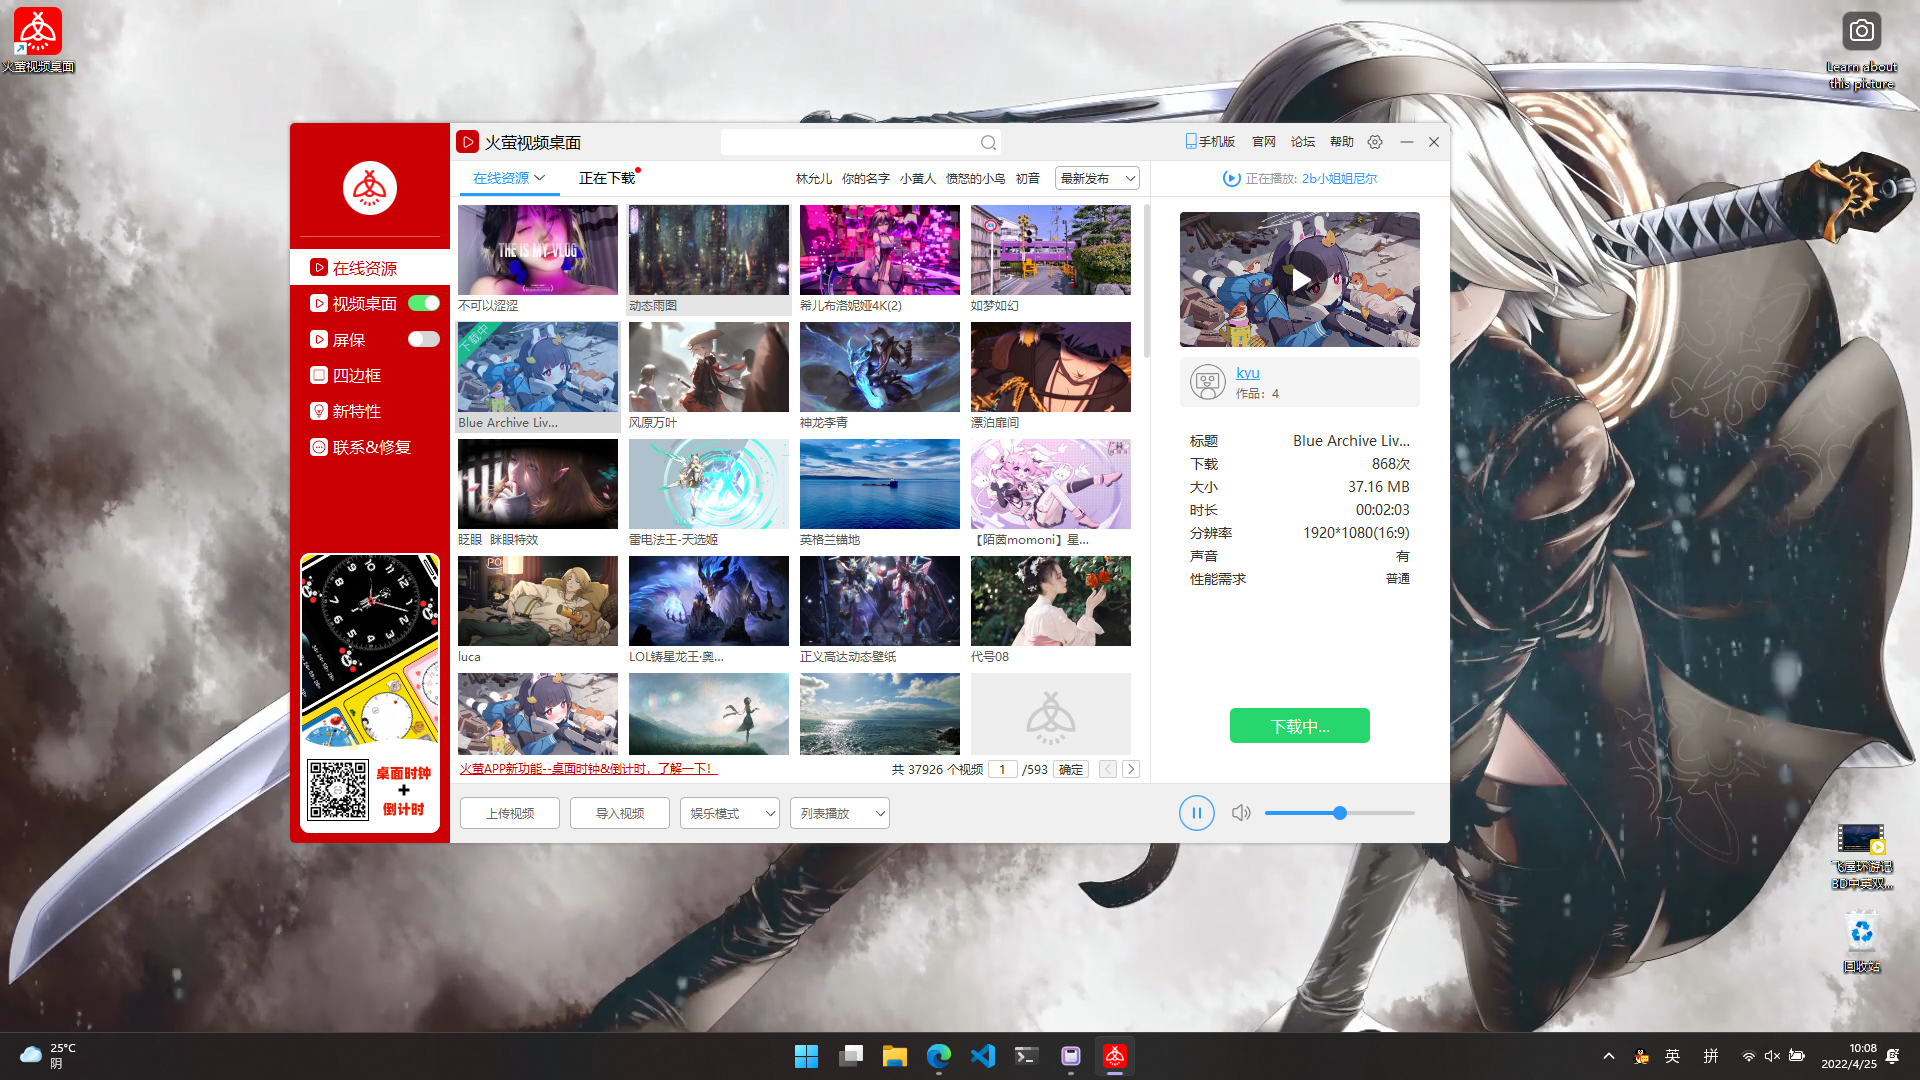Click the search magnifier icon

[x=988, y=143]
